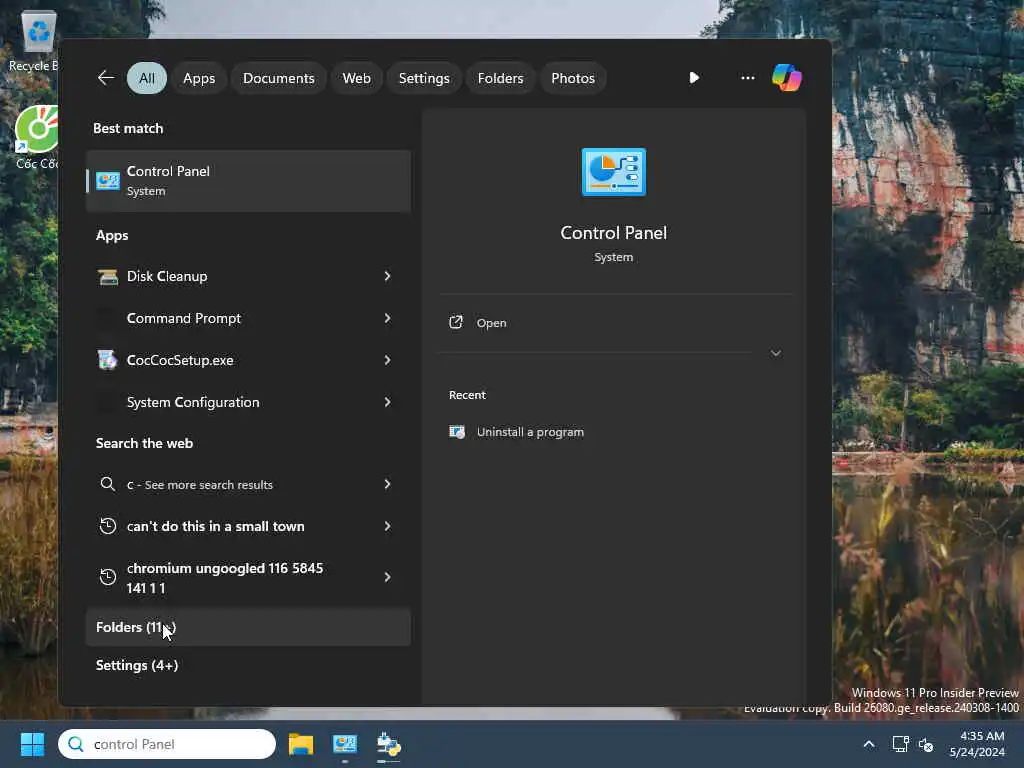Image resolution: width=1024 pixels, height=768 pixels.
Task: Click the network status tray icon
Action: [901, 744]
